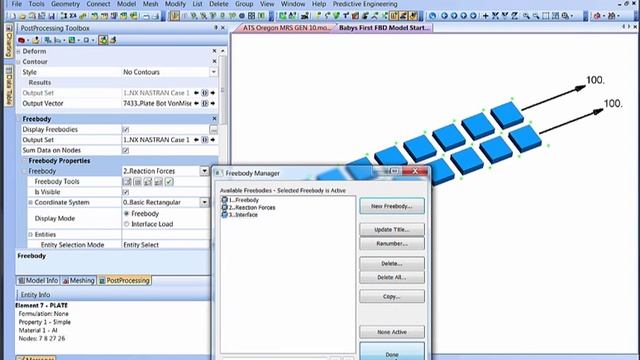Go to next Output Vector using right arrow

tap(213, 104)
